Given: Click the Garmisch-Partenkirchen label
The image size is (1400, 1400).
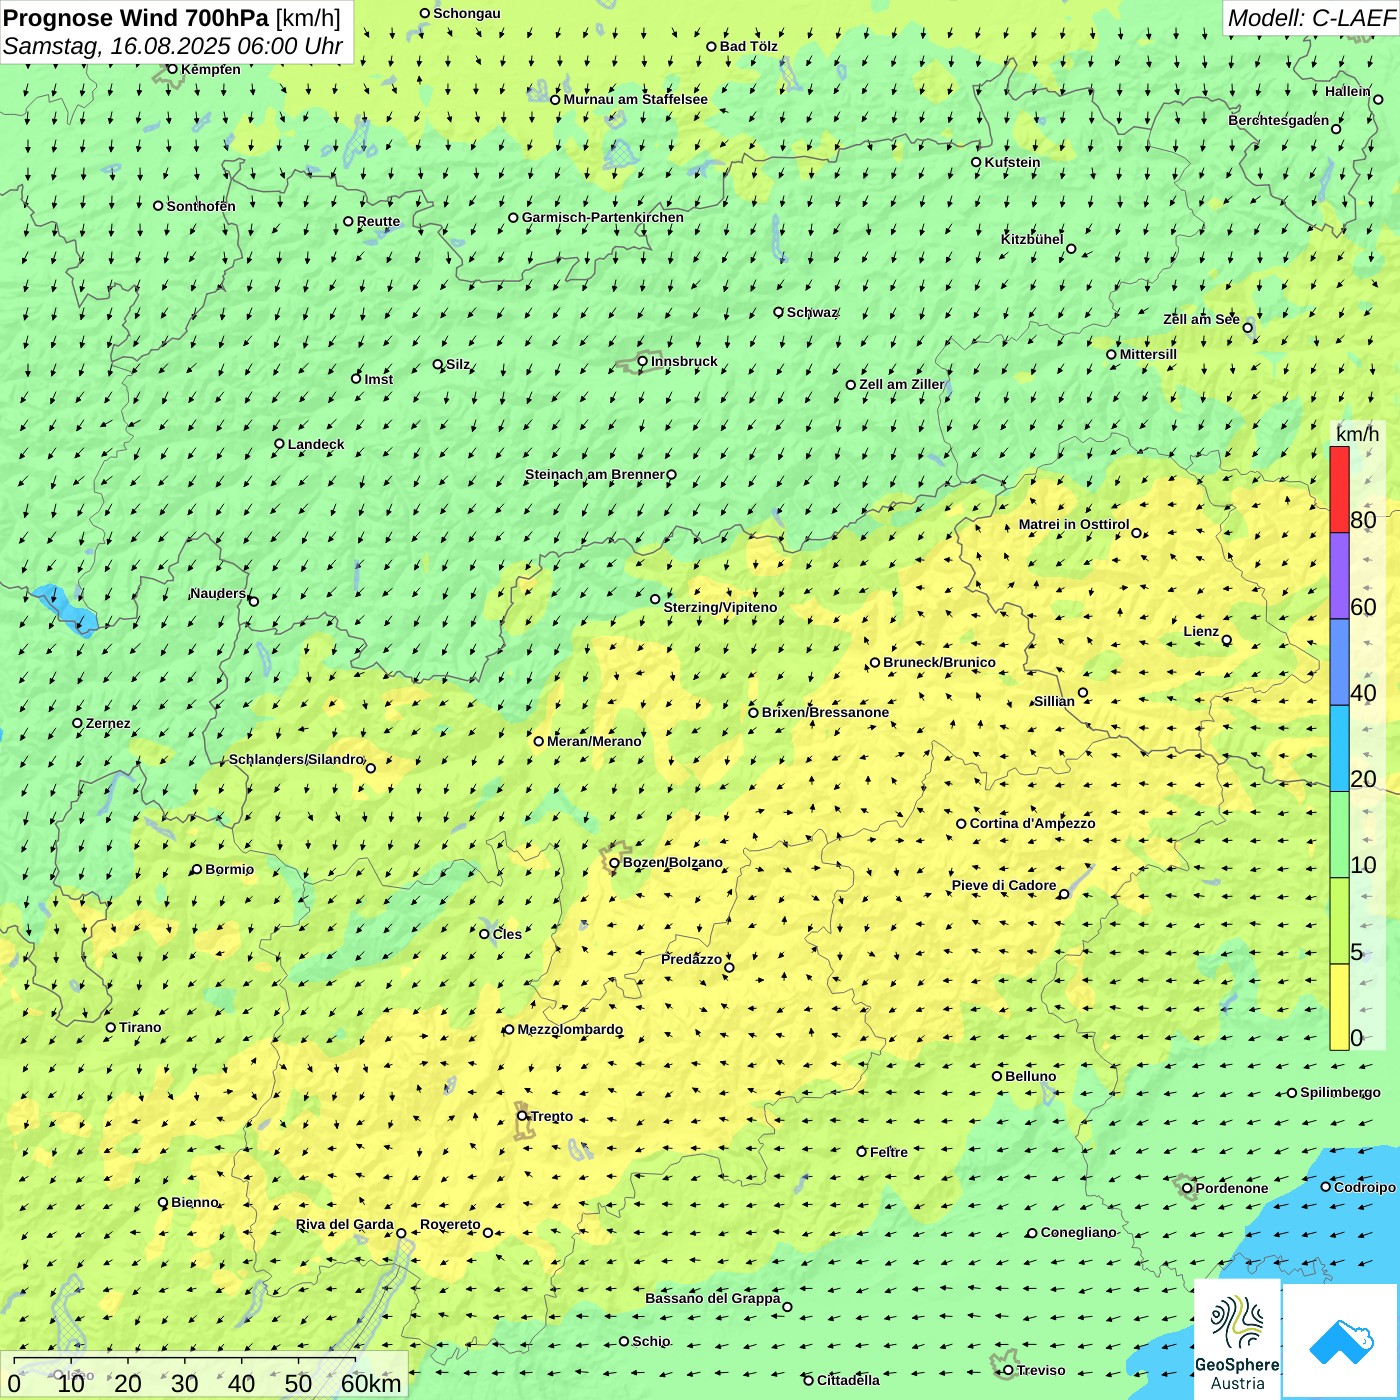Looking at the screenshot, I should click(603, 217).
